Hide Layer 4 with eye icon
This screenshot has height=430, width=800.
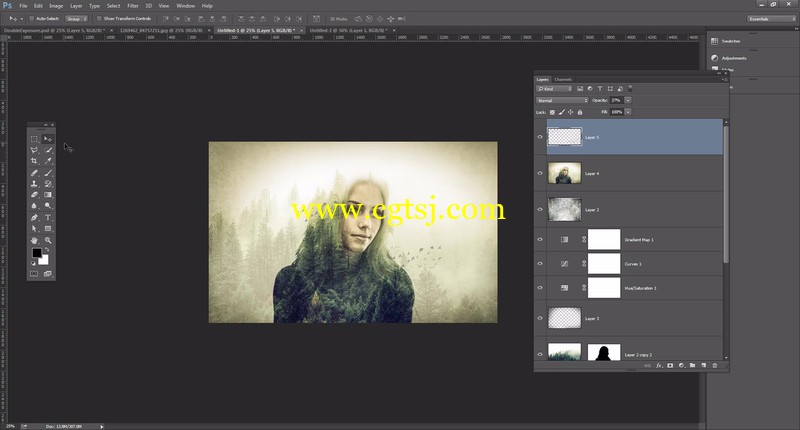(540, 173)
